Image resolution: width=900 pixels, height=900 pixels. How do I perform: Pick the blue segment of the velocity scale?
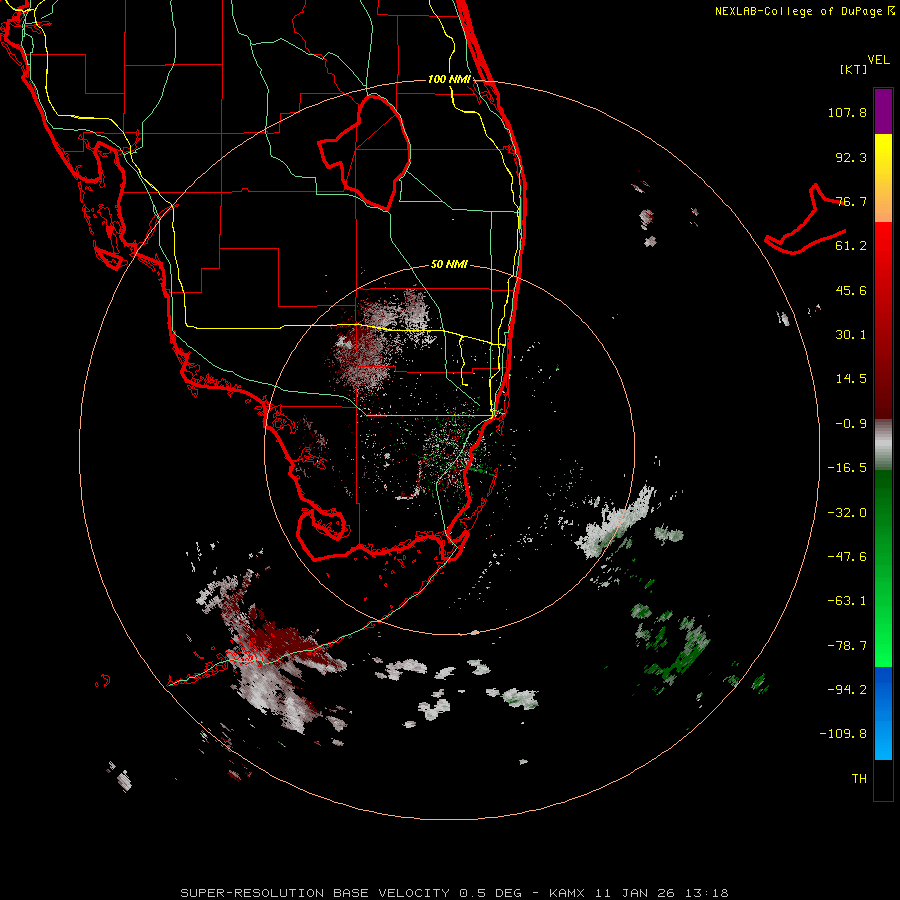coord(883,713)
